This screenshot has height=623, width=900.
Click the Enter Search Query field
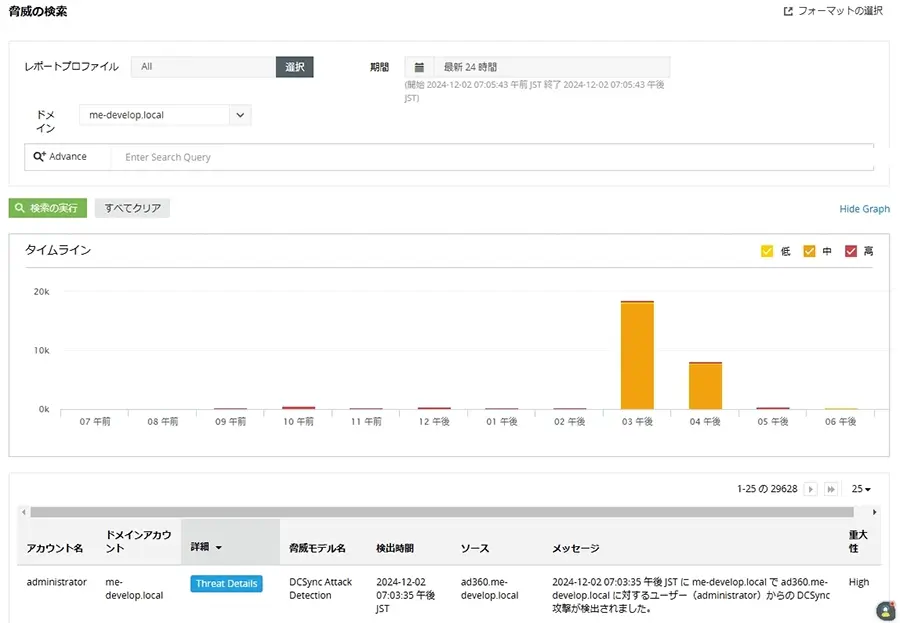coord(492,157)
